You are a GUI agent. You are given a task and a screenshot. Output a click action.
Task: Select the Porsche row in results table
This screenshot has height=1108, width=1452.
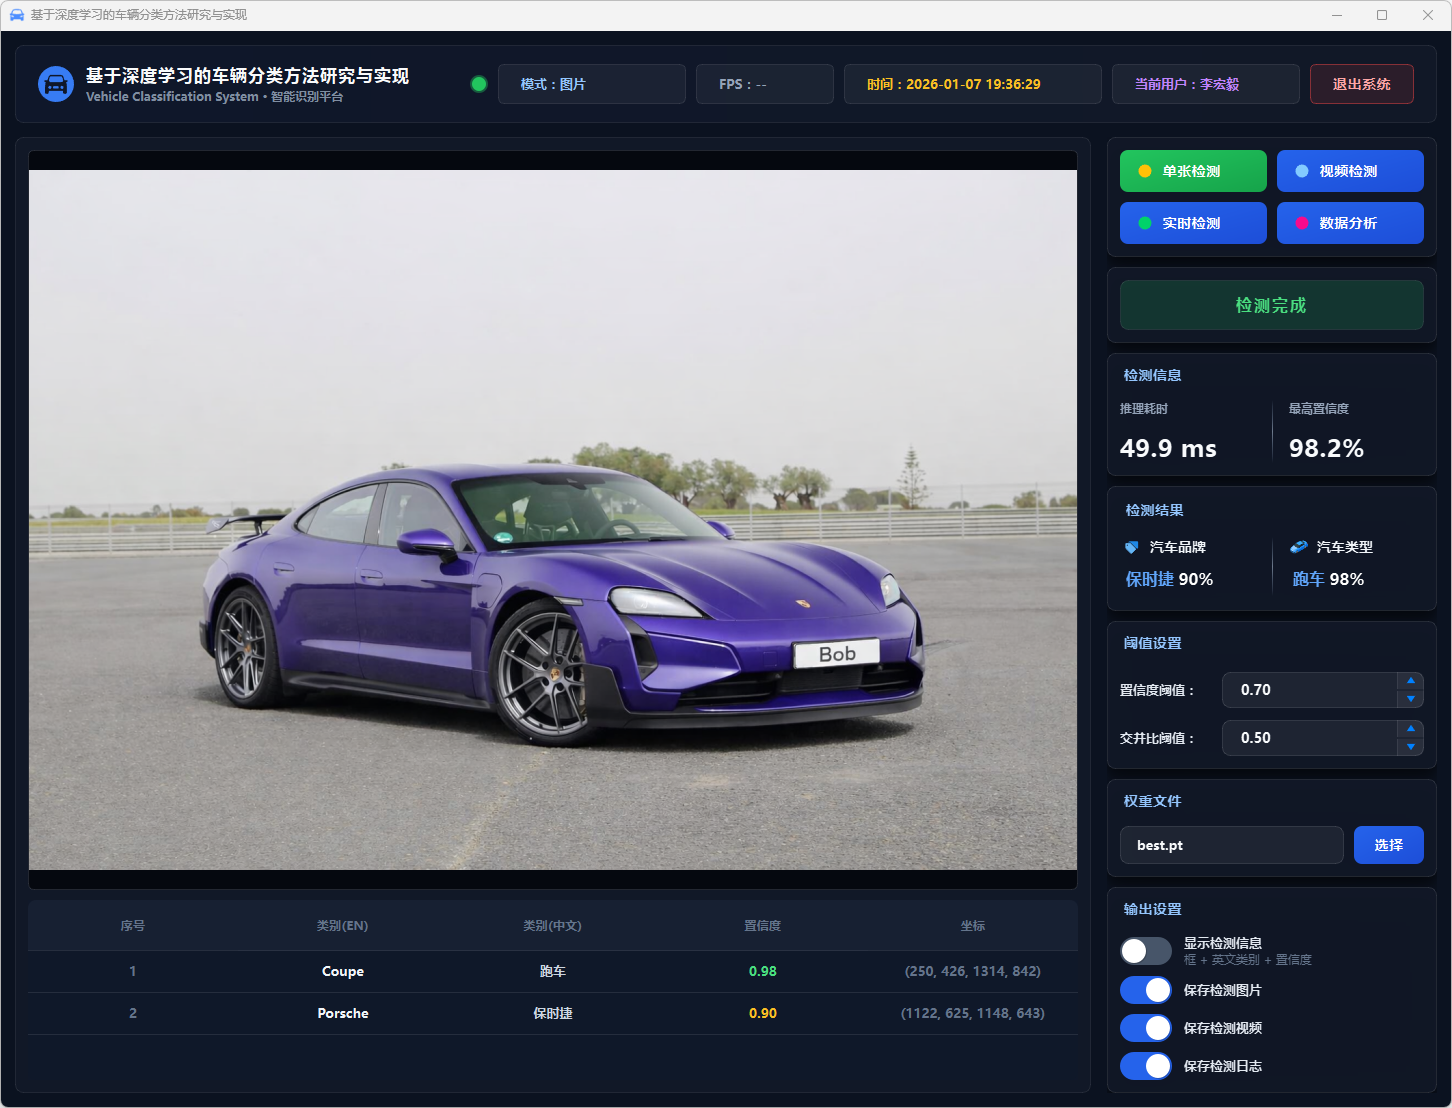[x=553, y=1013]
